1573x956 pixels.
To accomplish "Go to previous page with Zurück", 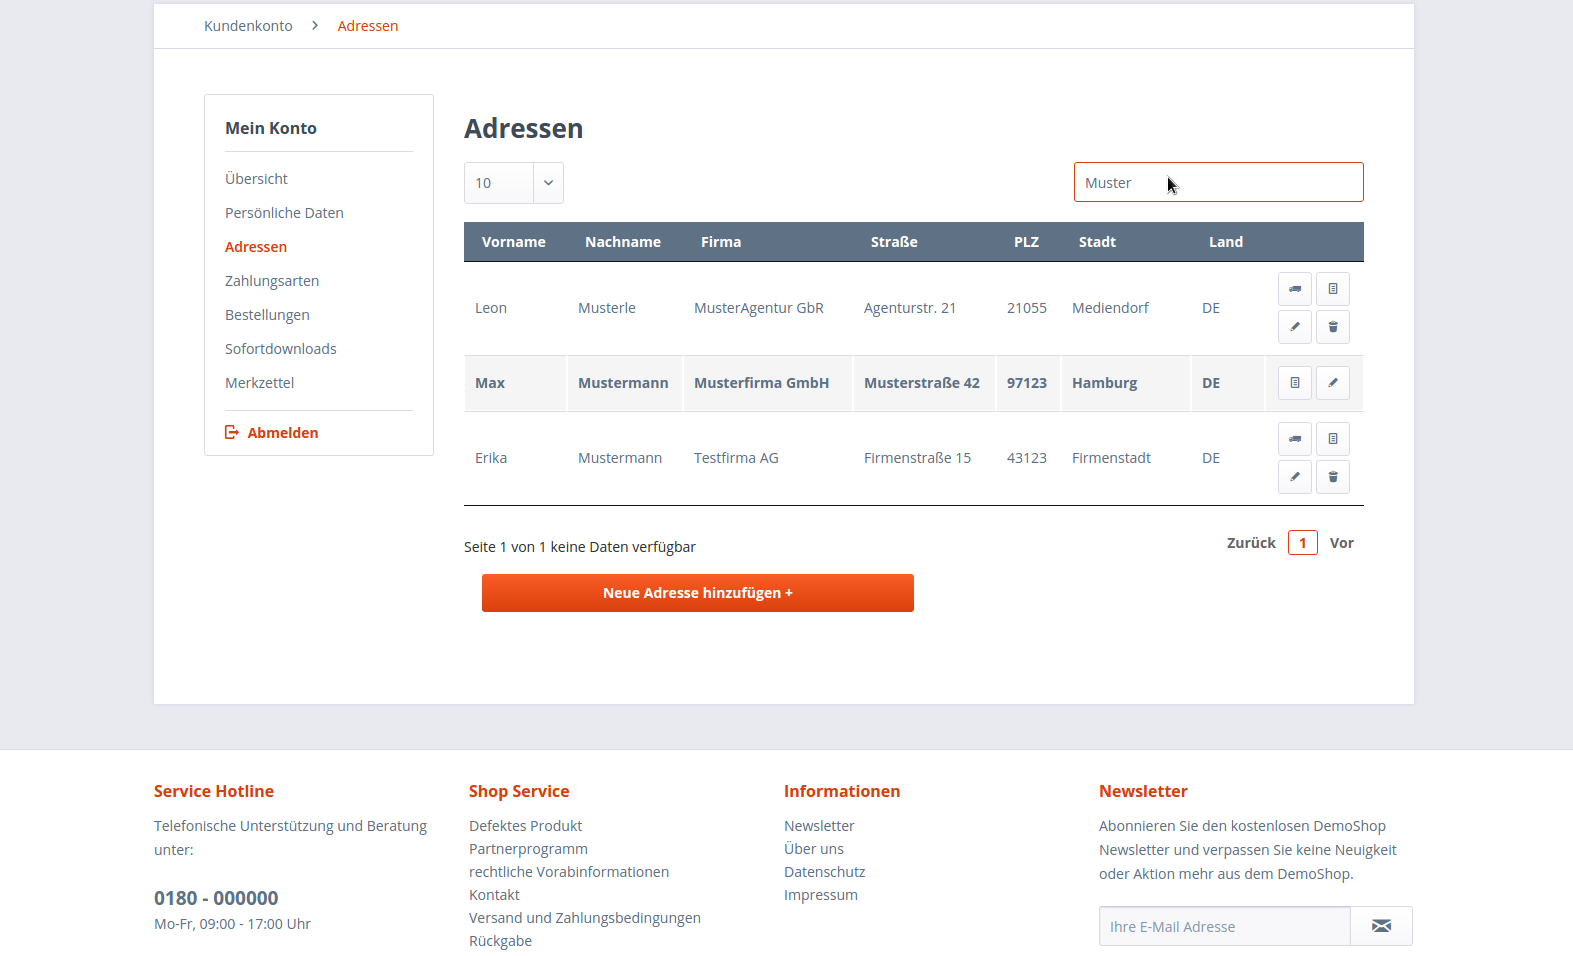I will coord(1251,543).
